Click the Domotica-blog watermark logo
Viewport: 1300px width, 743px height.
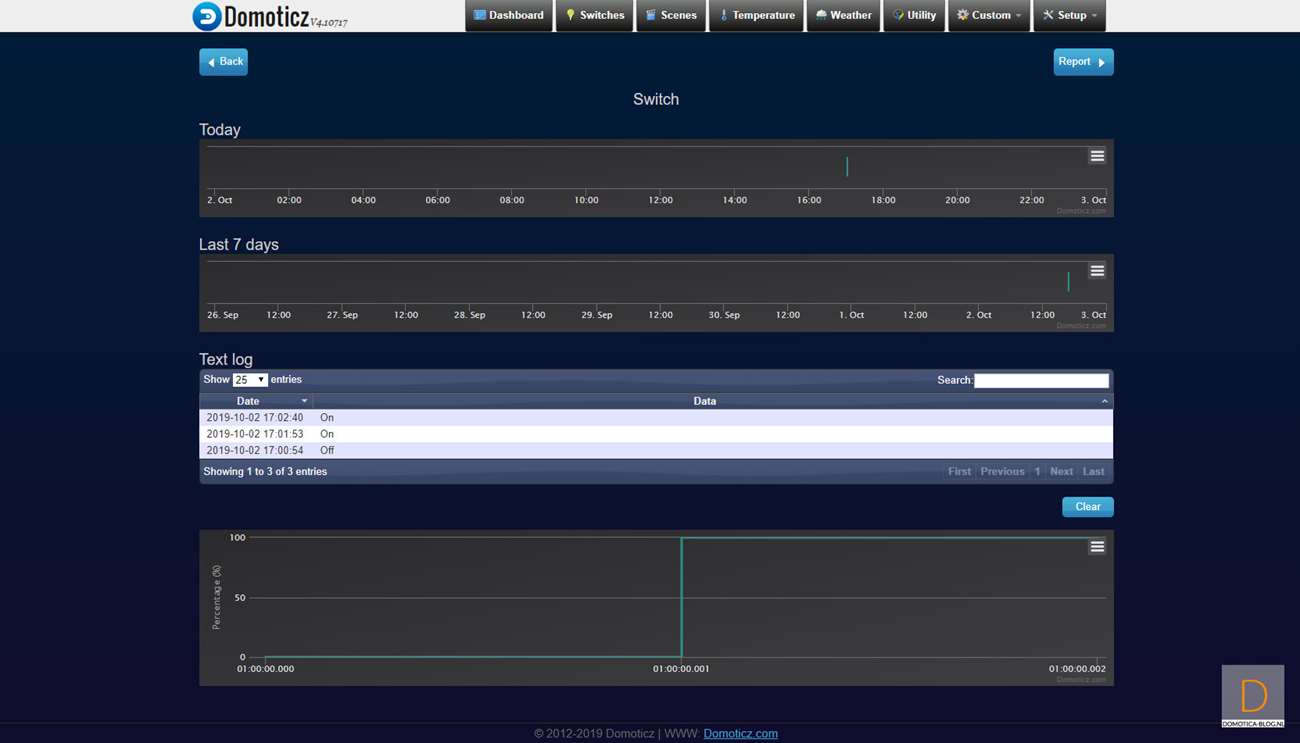coord(1252,696)
